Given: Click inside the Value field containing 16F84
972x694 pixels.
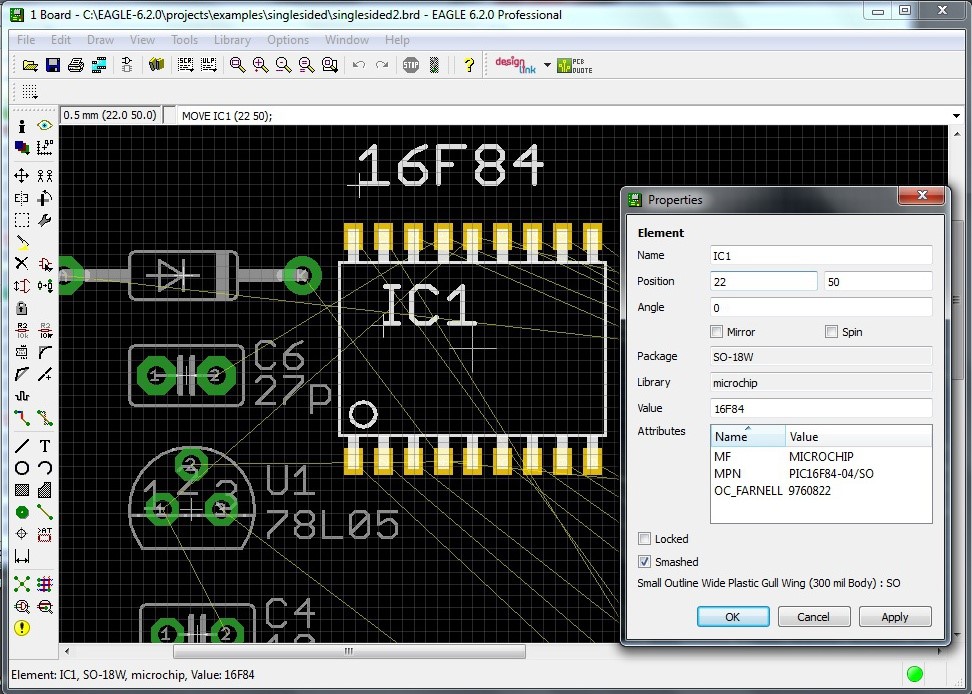Looking at the screenshot, I should coord(820,408).
